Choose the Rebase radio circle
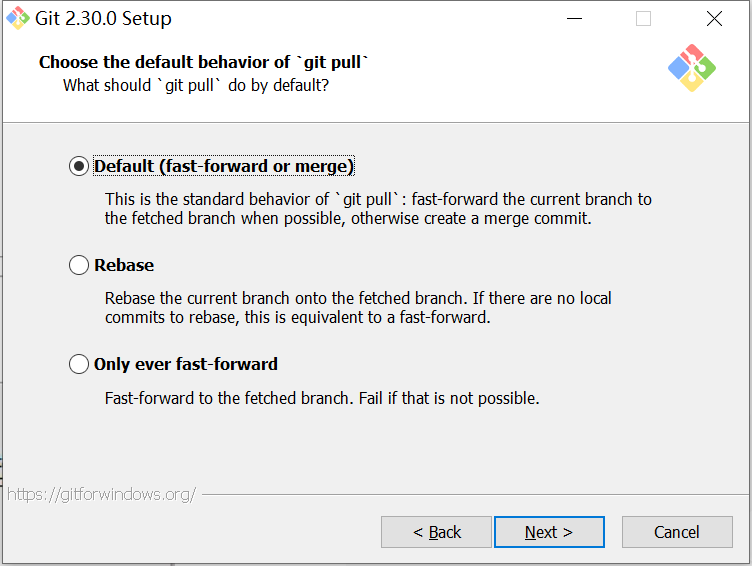This screenshot has width=752, height=566. 79,265
